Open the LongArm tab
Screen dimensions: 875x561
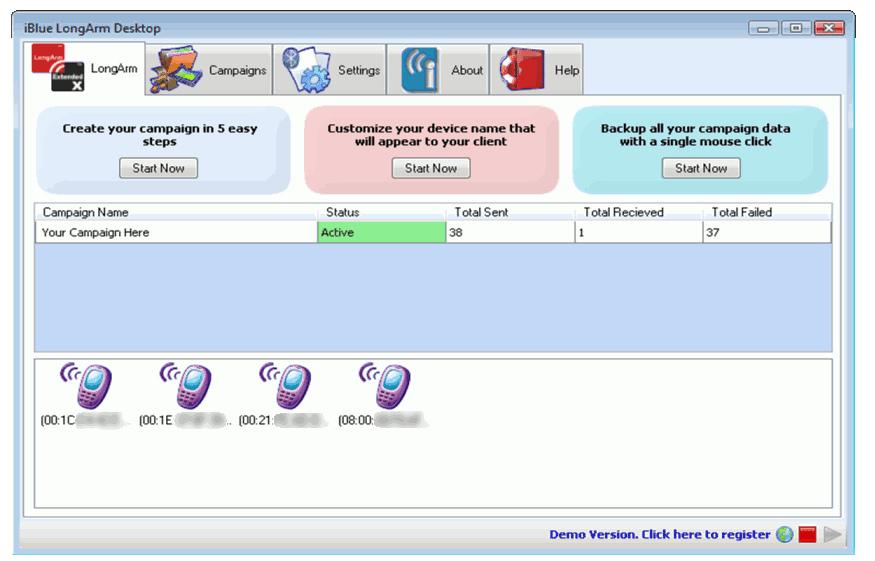(84, 69)
